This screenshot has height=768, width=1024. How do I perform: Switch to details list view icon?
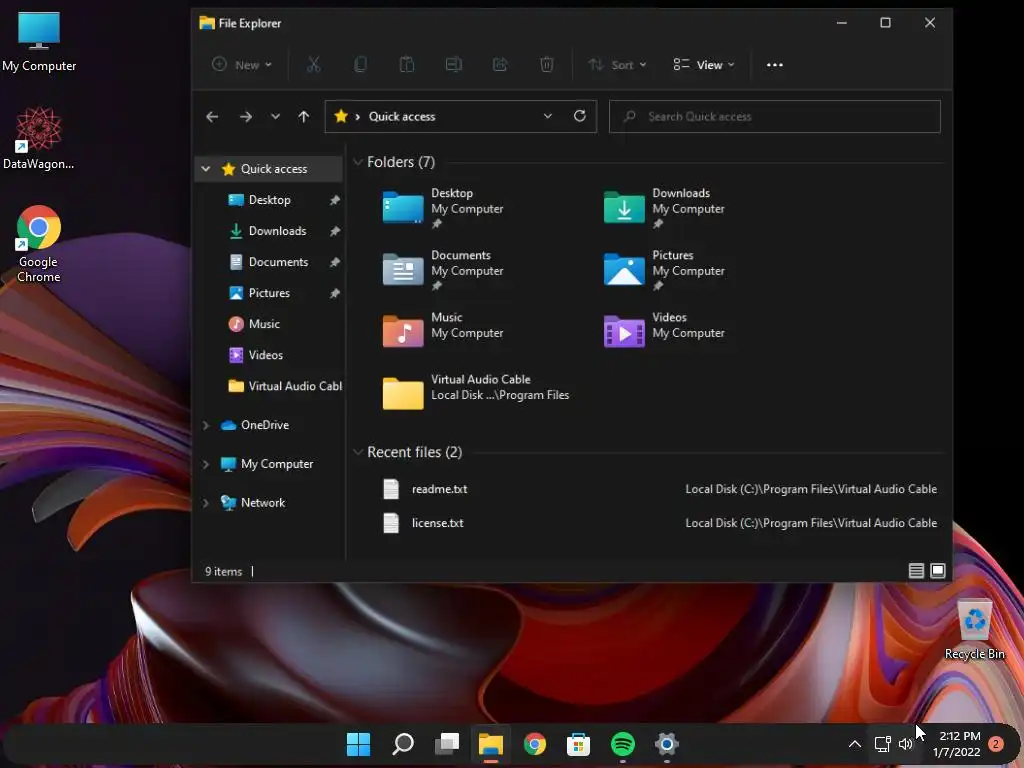coord(916,571)
